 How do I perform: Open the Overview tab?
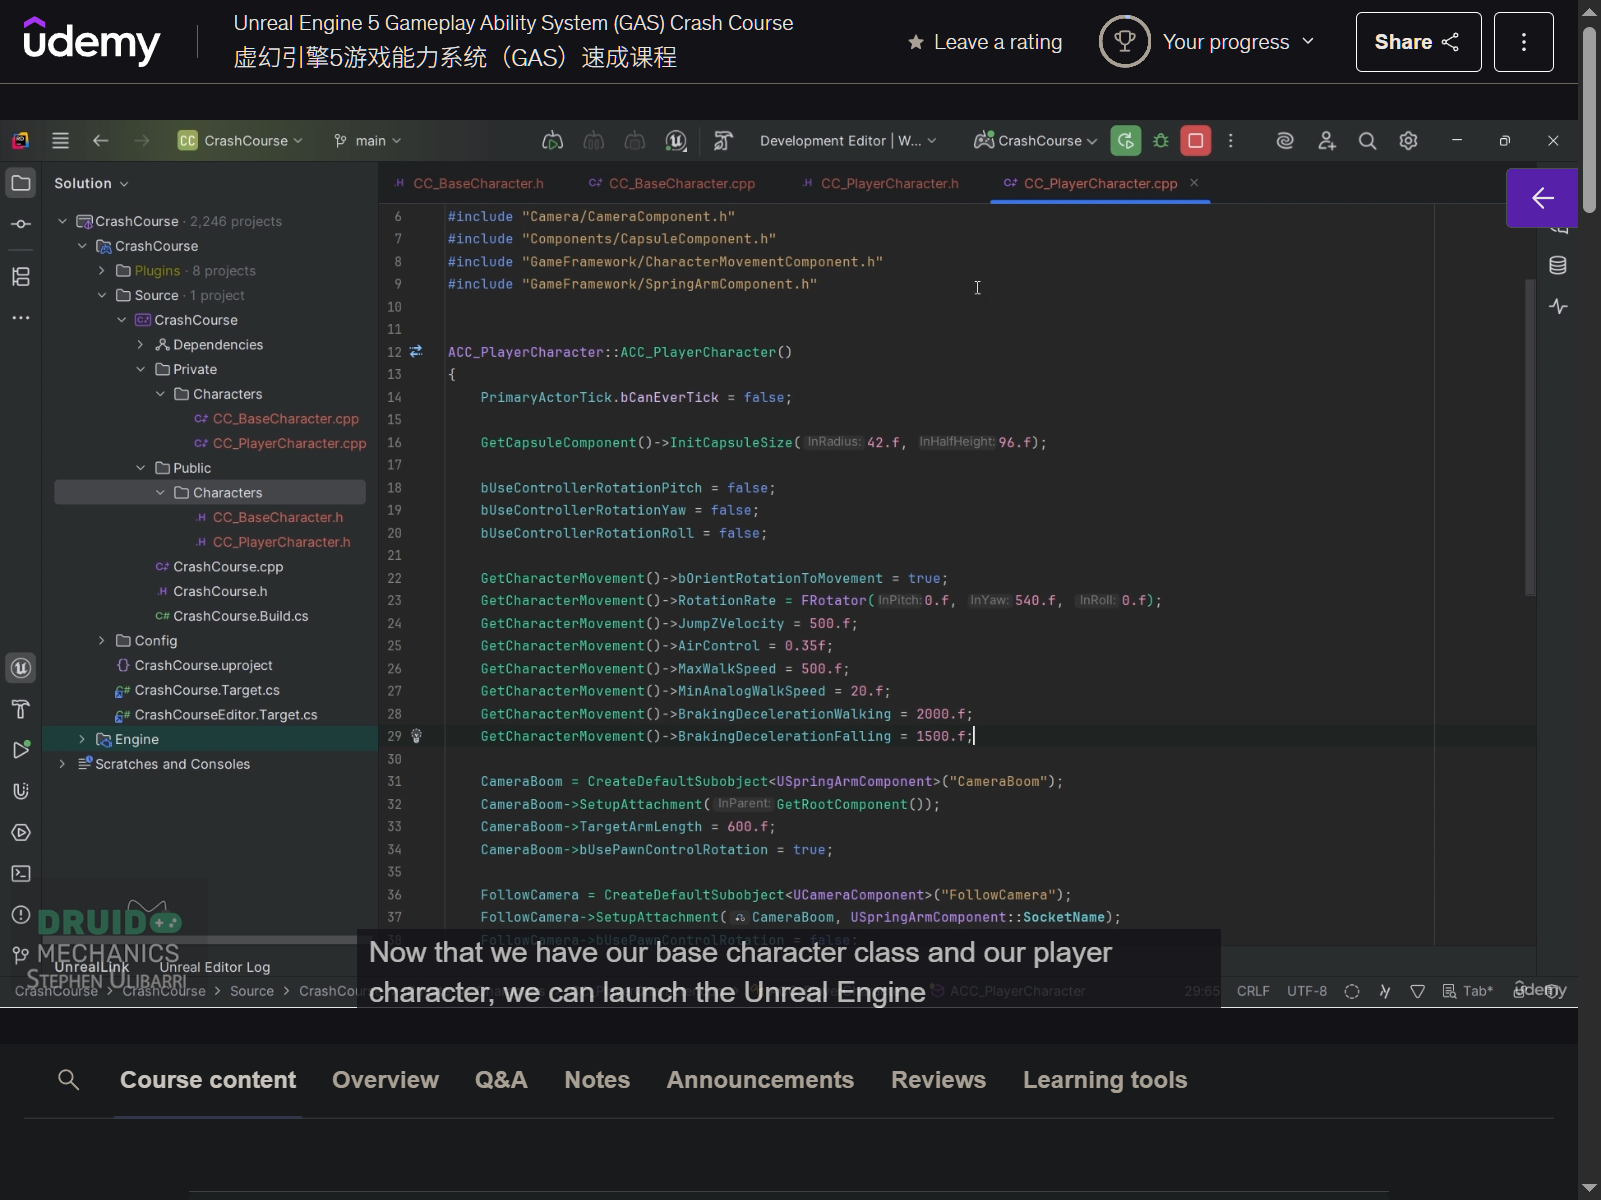point(385,1080)
